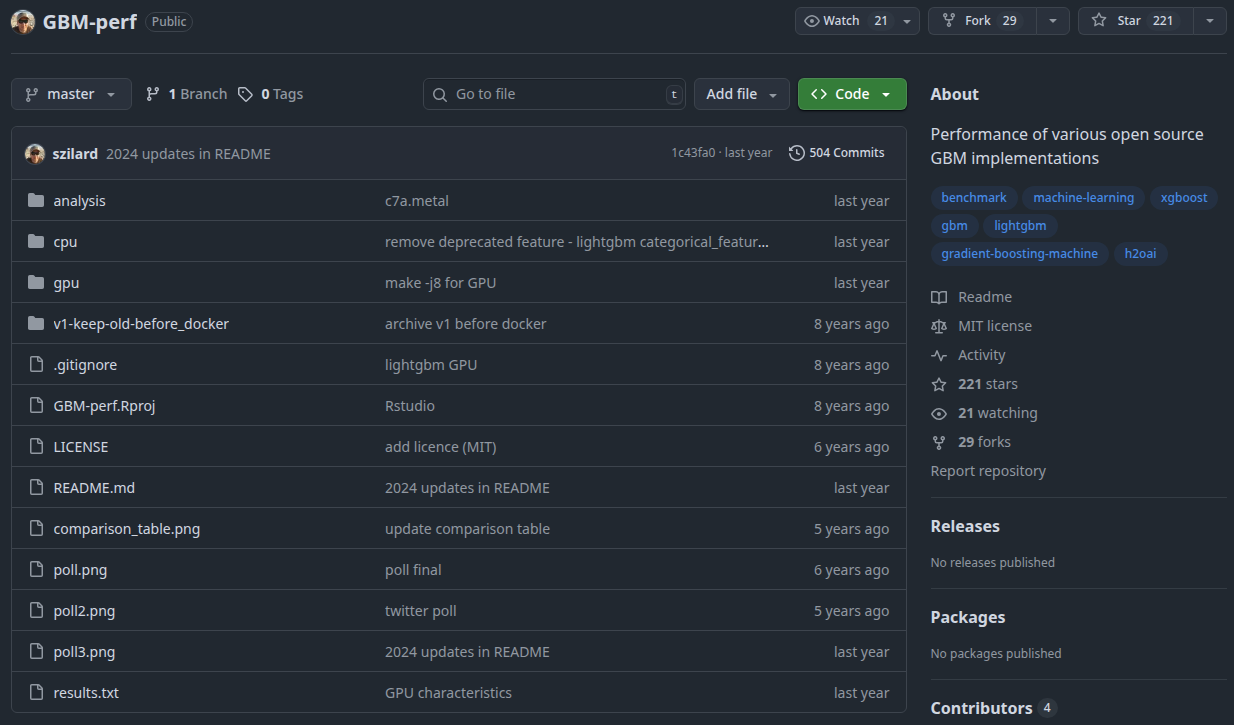This screenshot has width=1234, height=725.
Task: Open the README.md file
Action: (x=94, y=488)
